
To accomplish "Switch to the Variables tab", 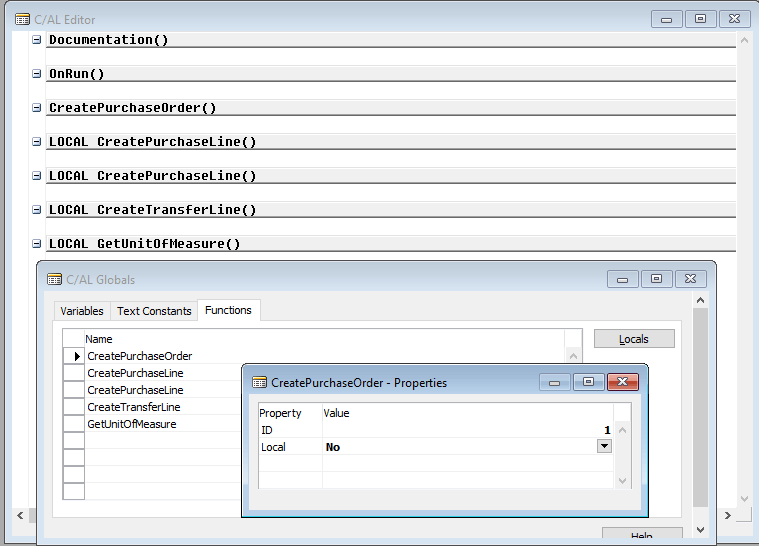I will (81, 311).
